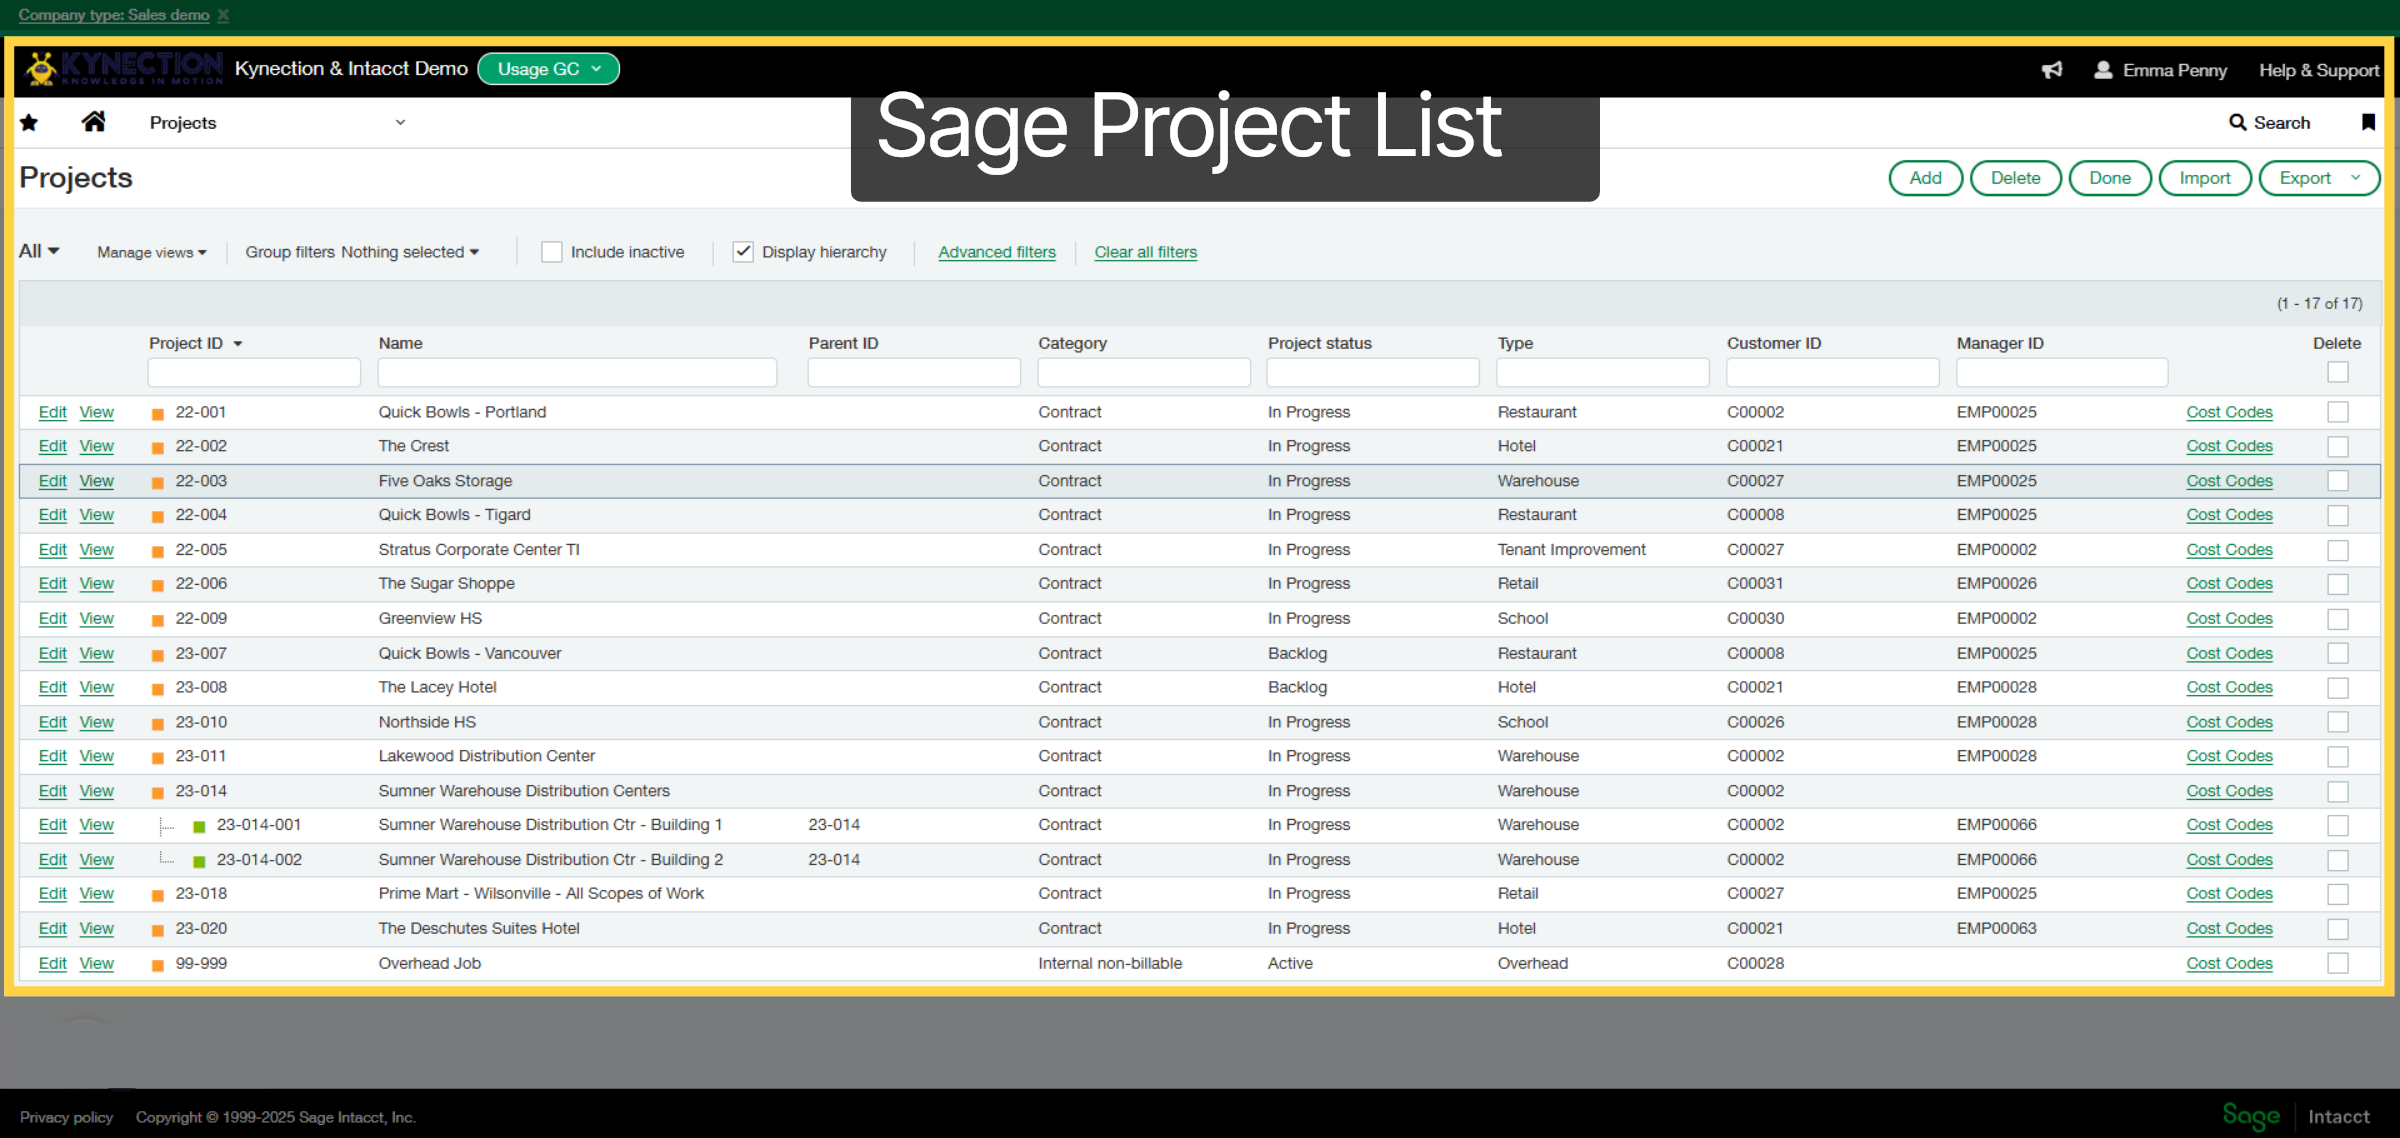
Task: Open the Emma Penny user profile
Action: click(x=2160, y=70)
